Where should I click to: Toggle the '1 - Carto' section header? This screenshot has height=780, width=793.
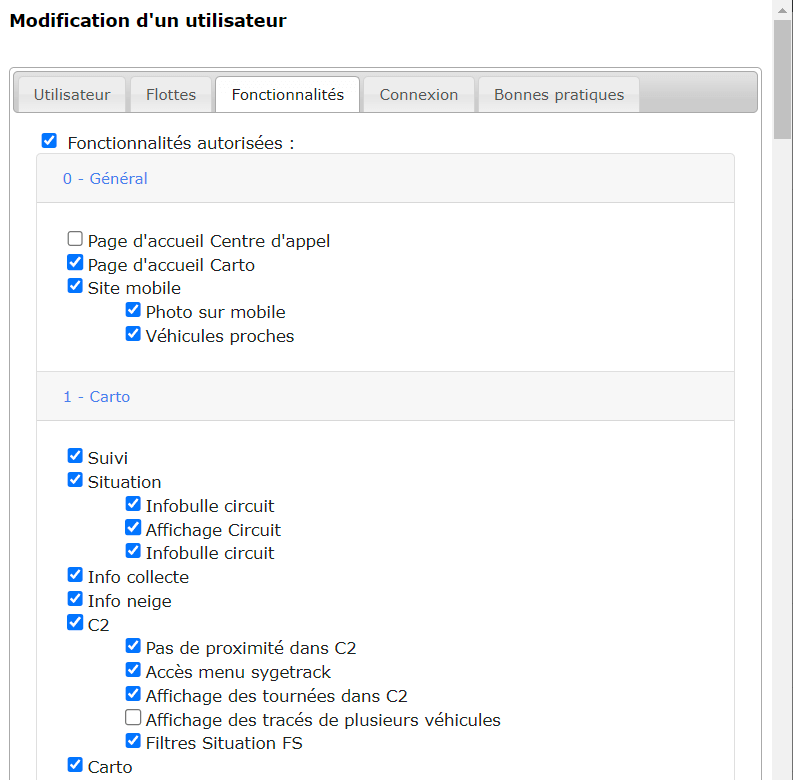click(97, 397)
